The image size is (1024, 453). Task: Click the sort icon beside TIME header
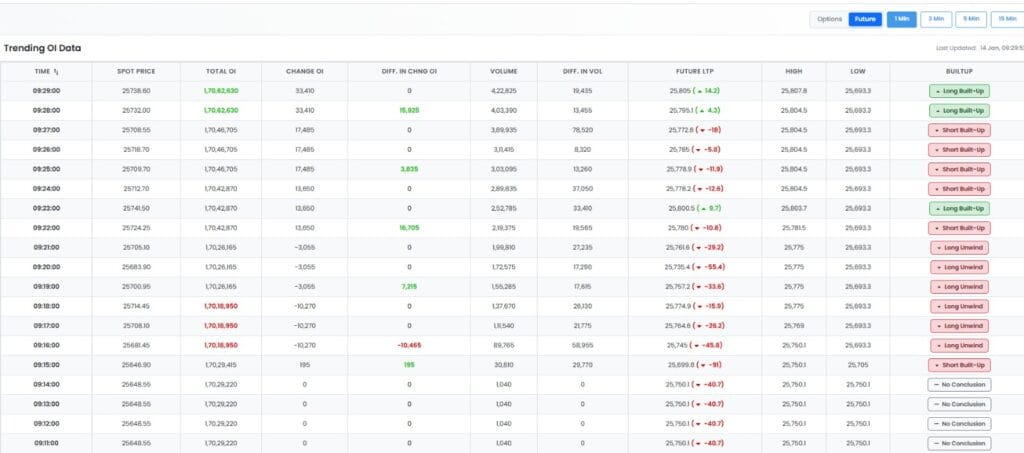pos(56,71)
